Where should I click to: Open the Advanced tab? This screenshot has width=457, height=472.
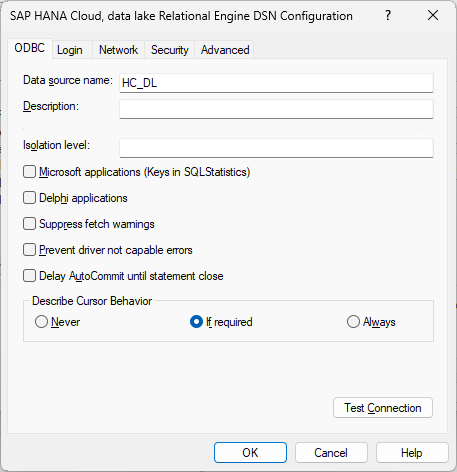tap(225, 50)
